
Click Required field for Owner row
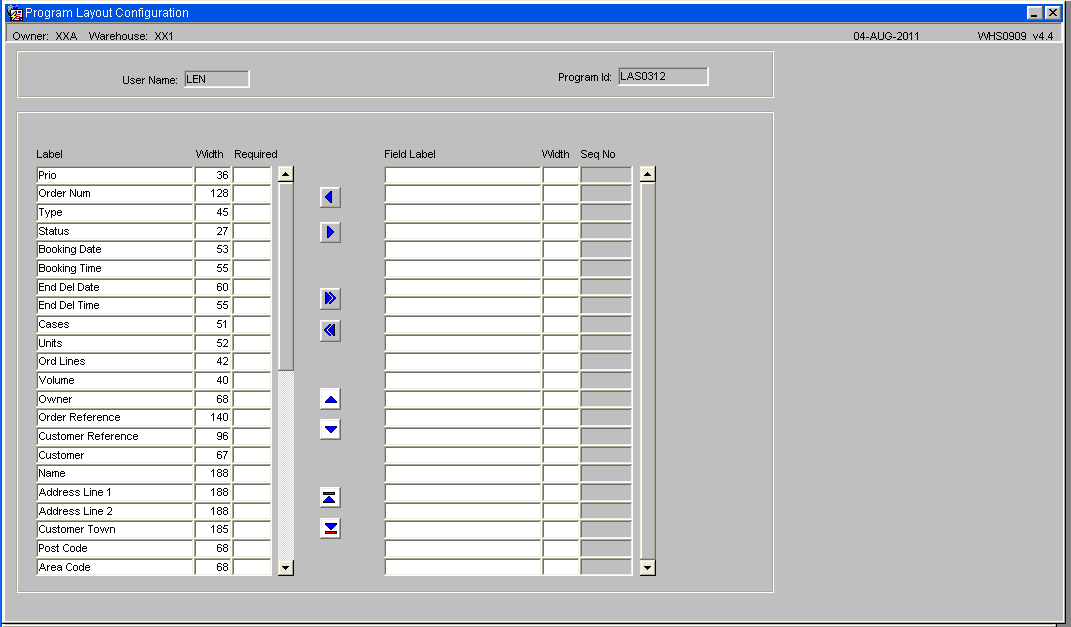click(252, 399)
